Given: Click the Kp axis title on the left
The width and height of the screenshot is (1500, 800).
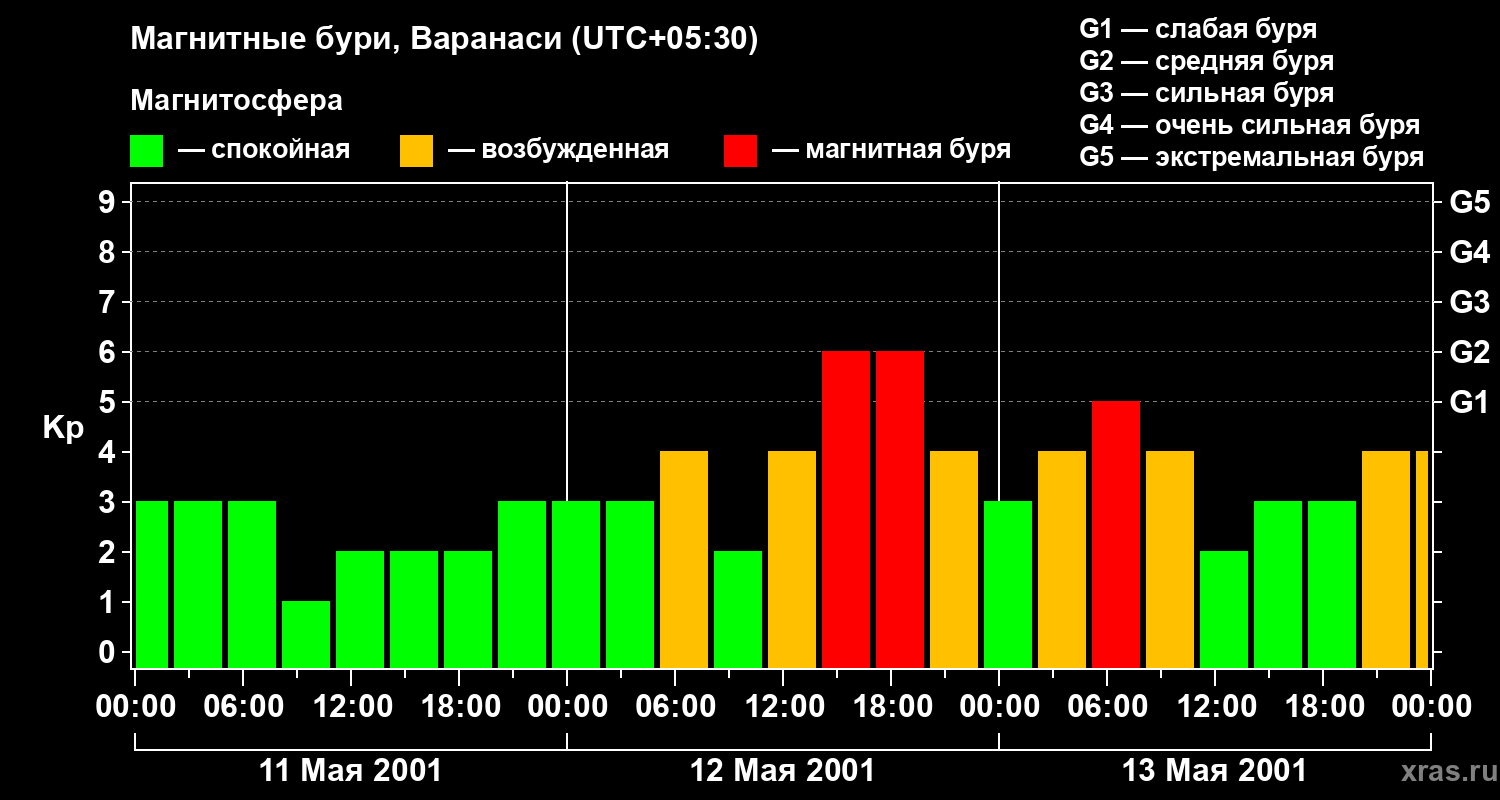Looking at the screenshot, I should pyautogui.click(x=63, y=428).
